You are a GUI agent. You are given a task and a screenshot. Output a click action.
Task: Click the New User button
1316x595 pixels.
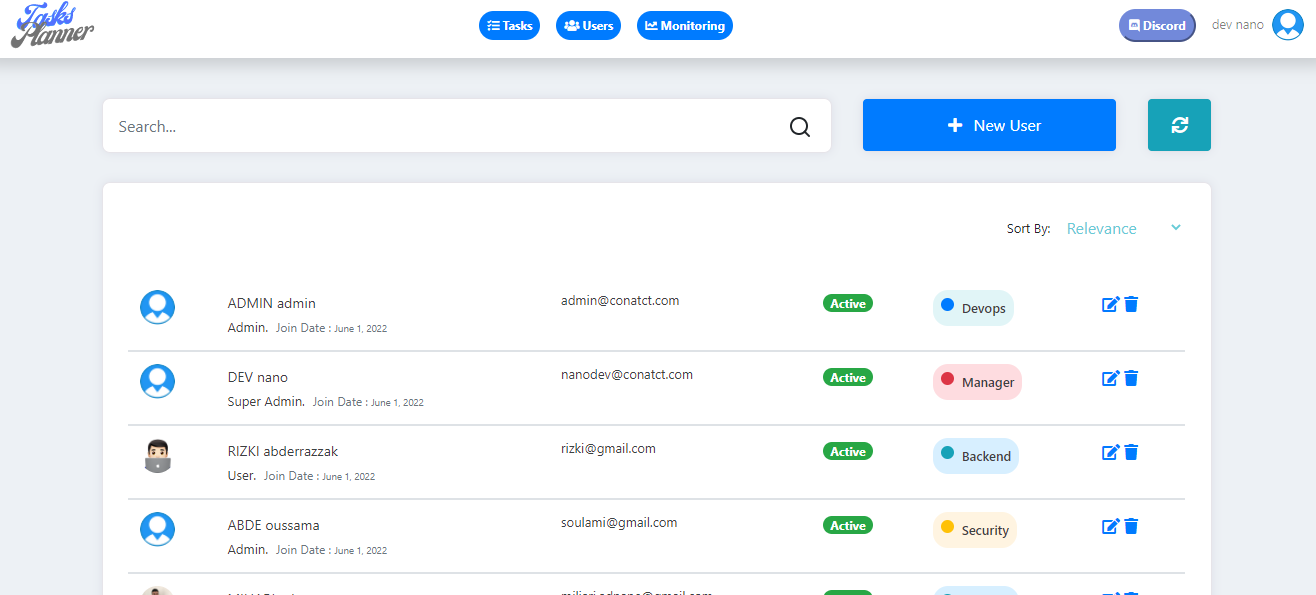988,124
